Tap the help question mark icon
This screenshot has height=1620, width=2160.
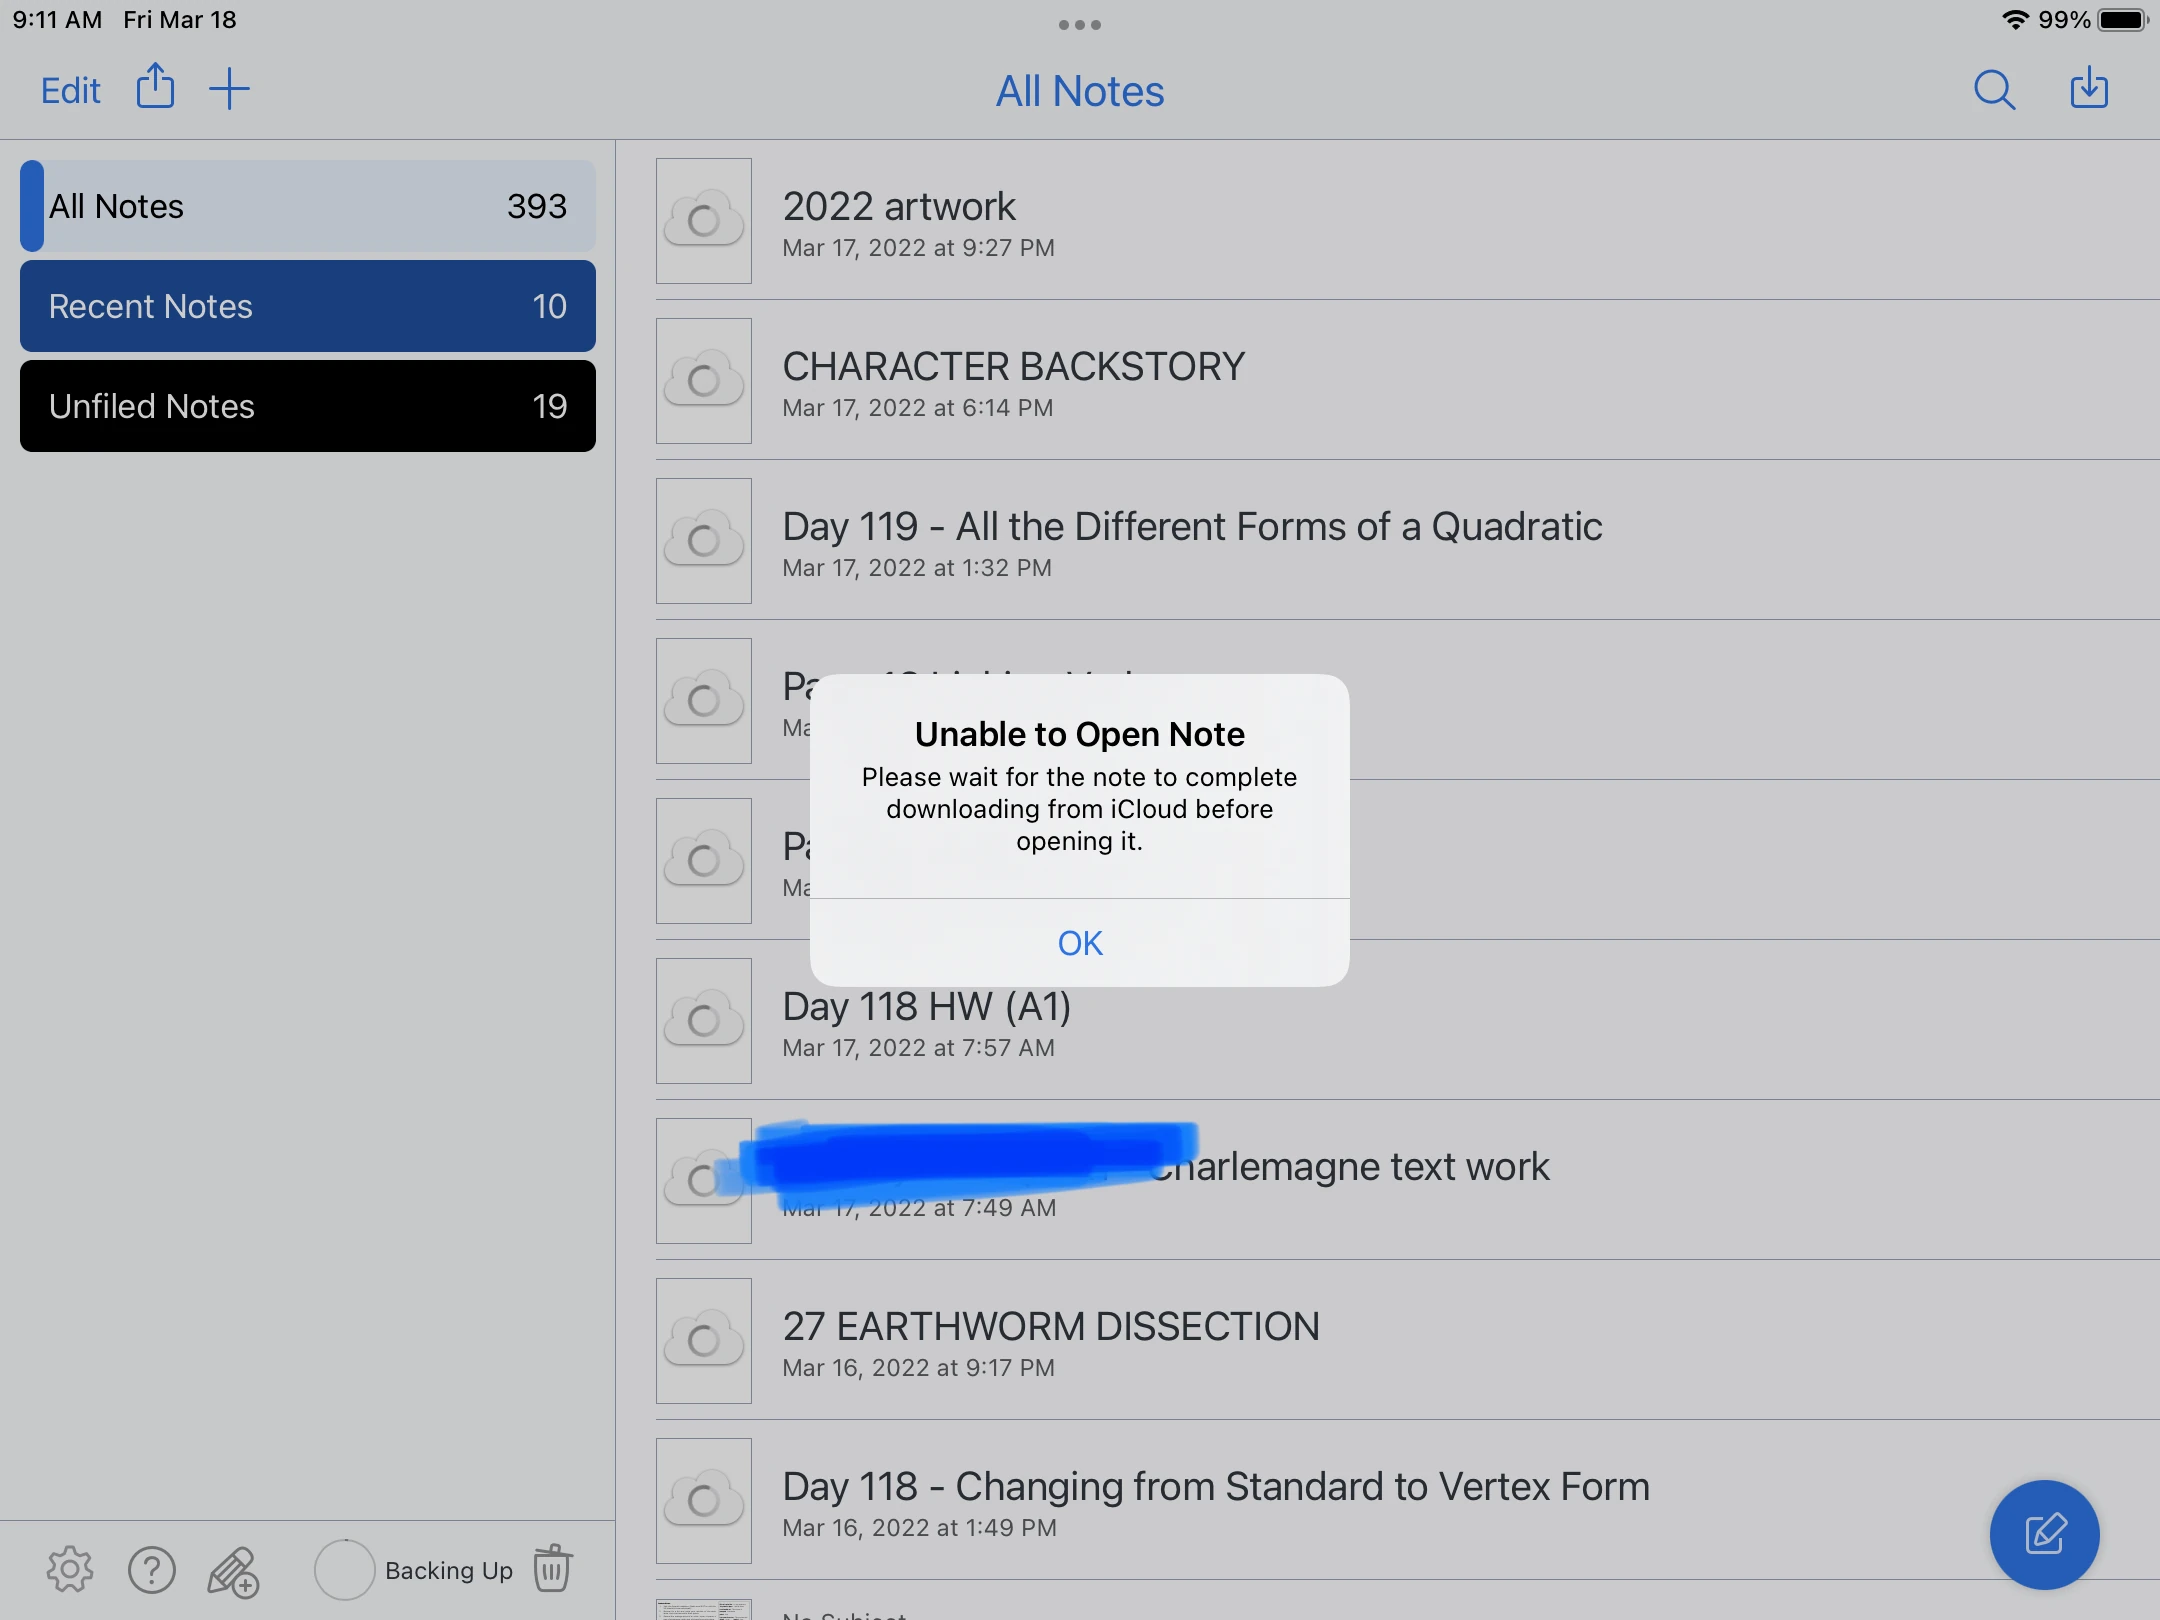coord(152,1570)
